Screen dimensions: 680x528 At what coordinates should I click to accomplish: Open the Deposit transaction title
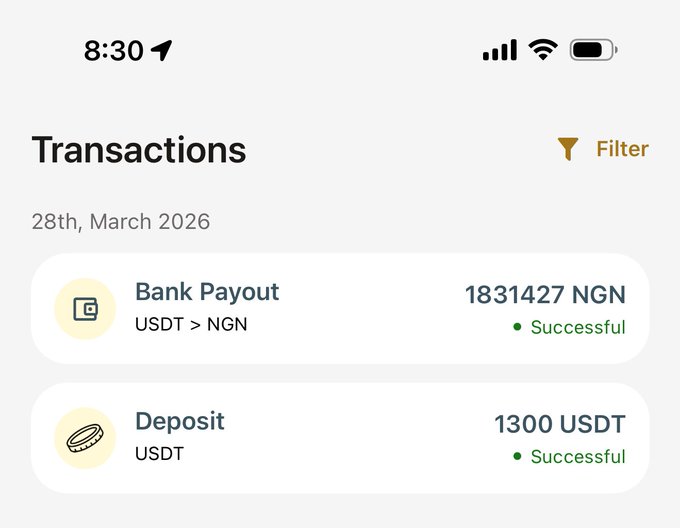point(180,421)
